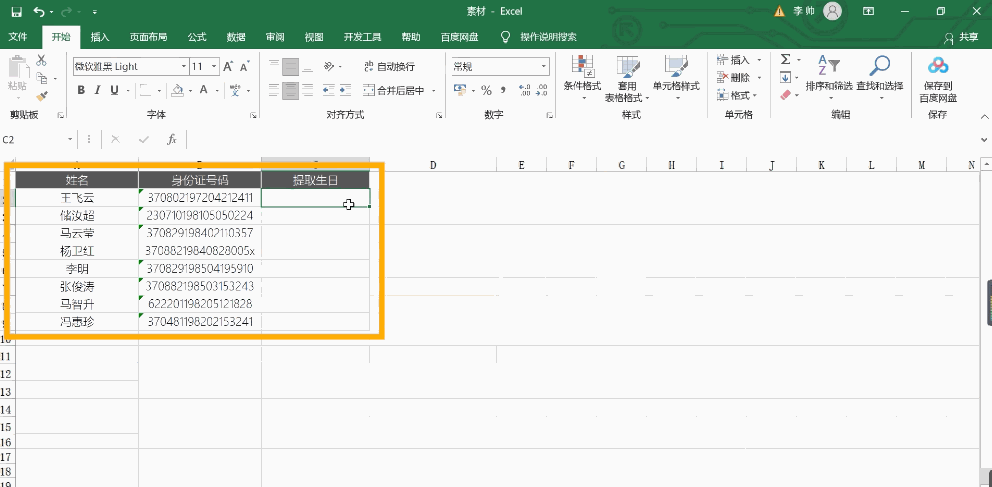Open Format as Table (套用表格格式)
The width and height of the screenshot is (992, 487).
627,79
